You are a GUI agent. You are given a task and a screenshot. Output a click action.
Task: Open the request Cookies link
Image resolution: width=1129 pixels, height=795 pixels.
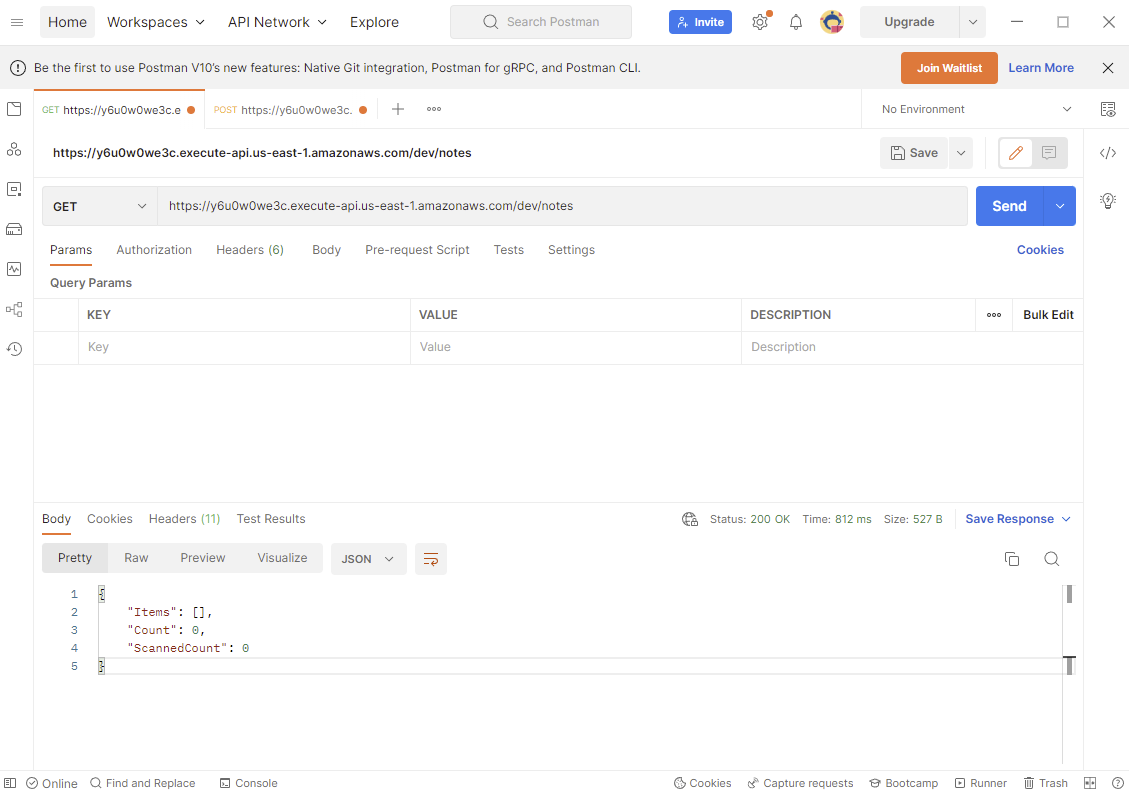coord(1040,250)
